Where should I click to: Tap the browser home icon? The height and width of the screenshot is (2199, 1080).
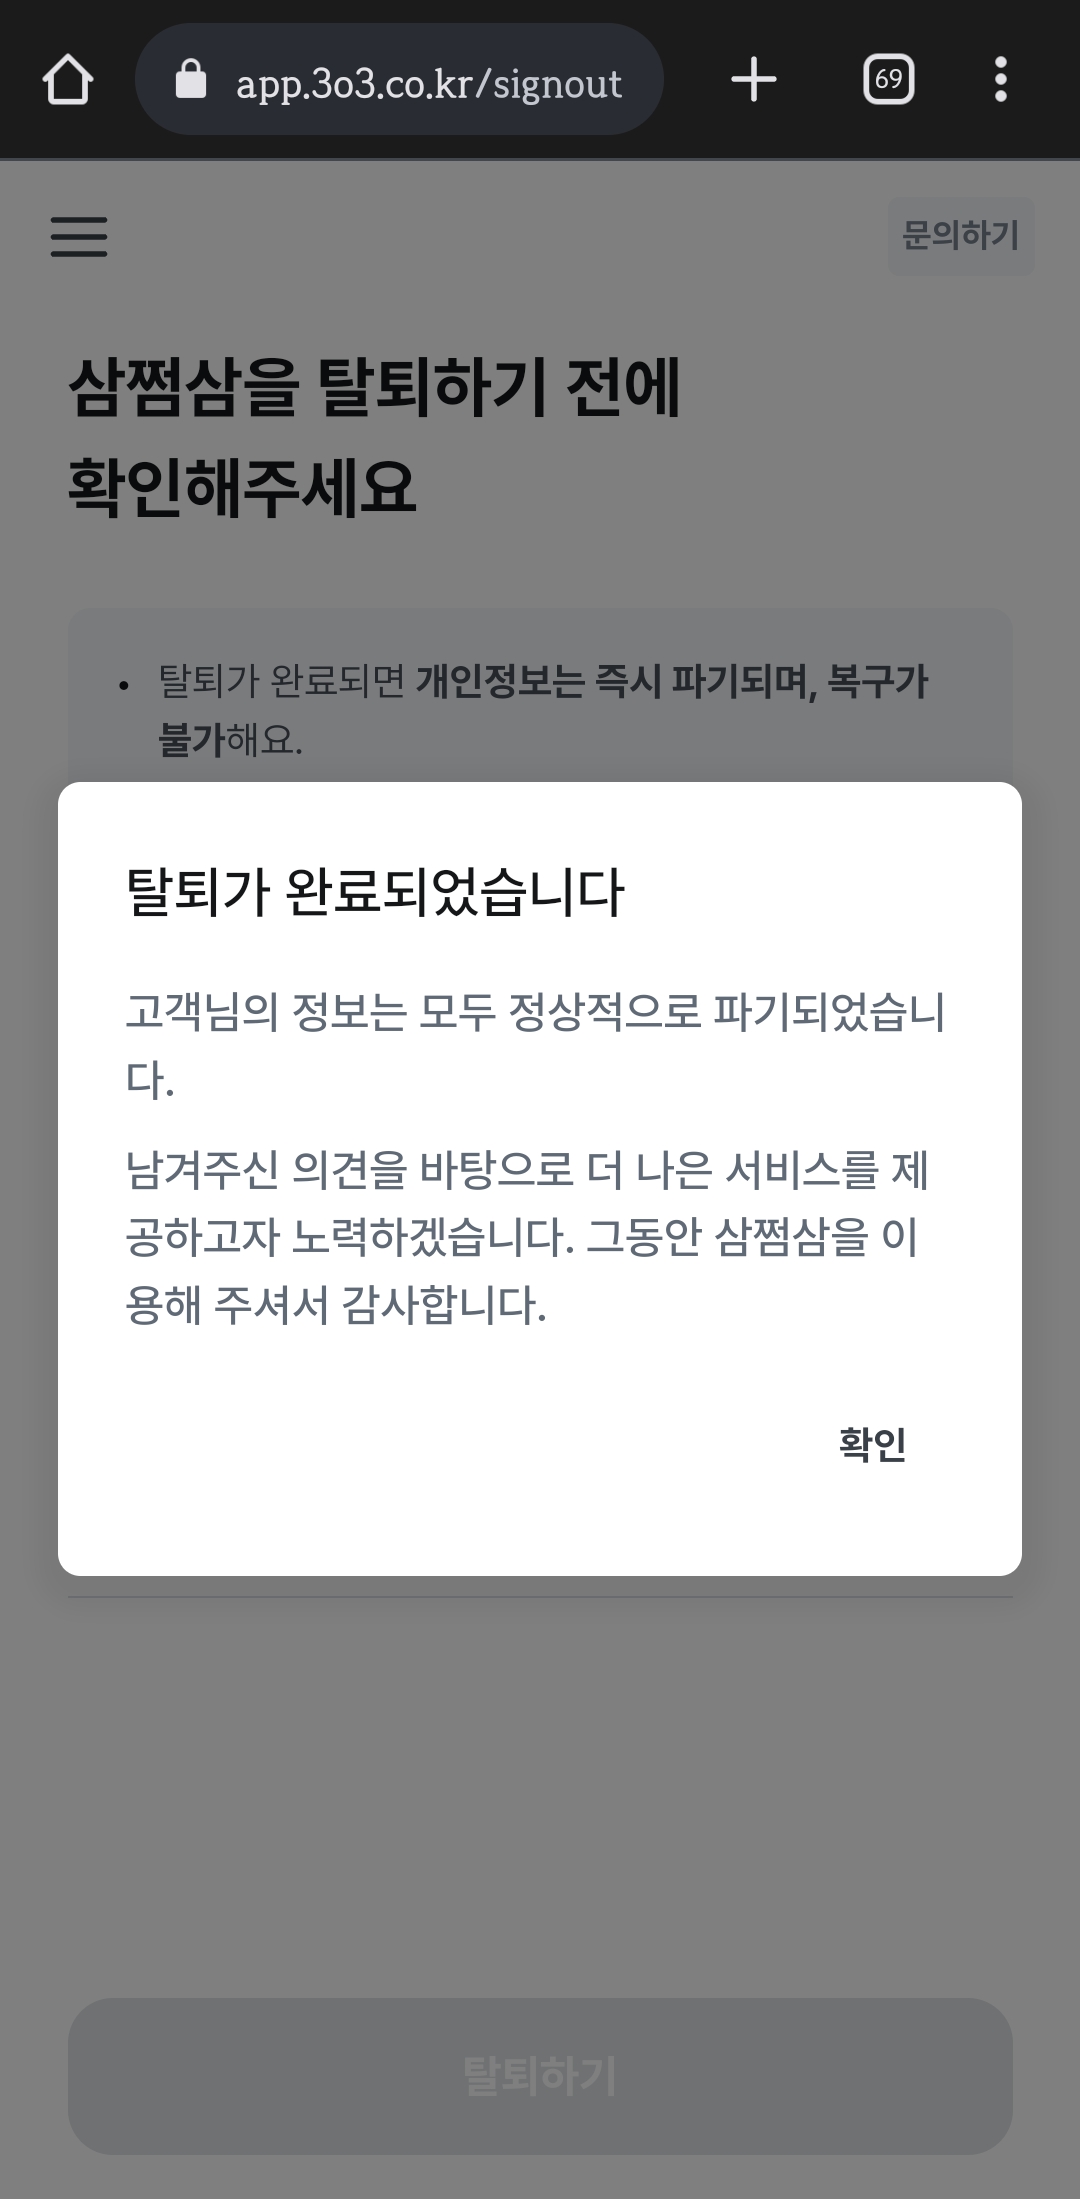68,80
